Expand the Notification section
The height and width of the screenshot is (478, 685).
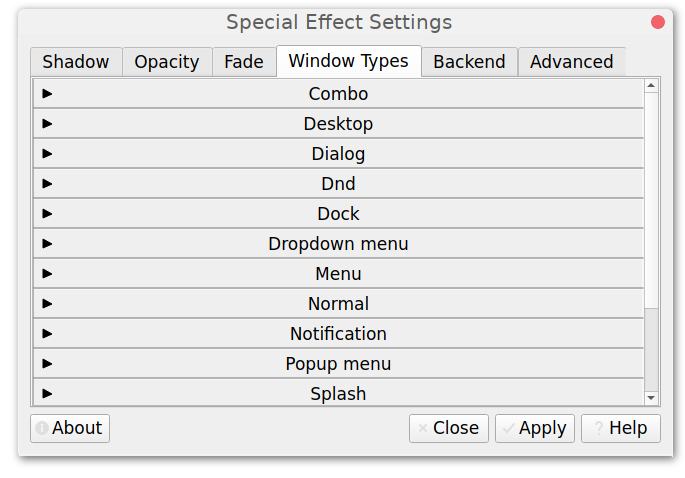(x=47, y=334)
